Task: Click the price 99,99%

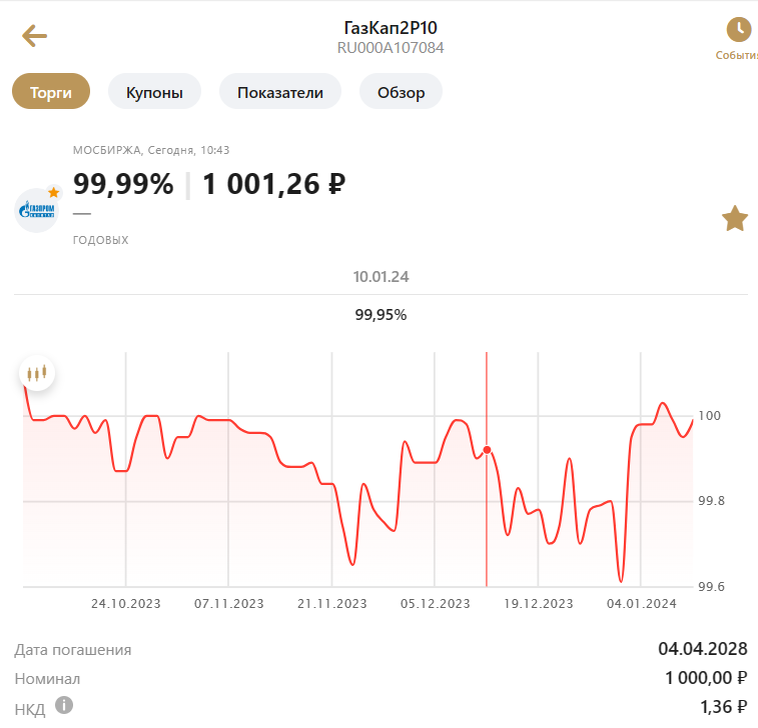Action: (123, 184)
